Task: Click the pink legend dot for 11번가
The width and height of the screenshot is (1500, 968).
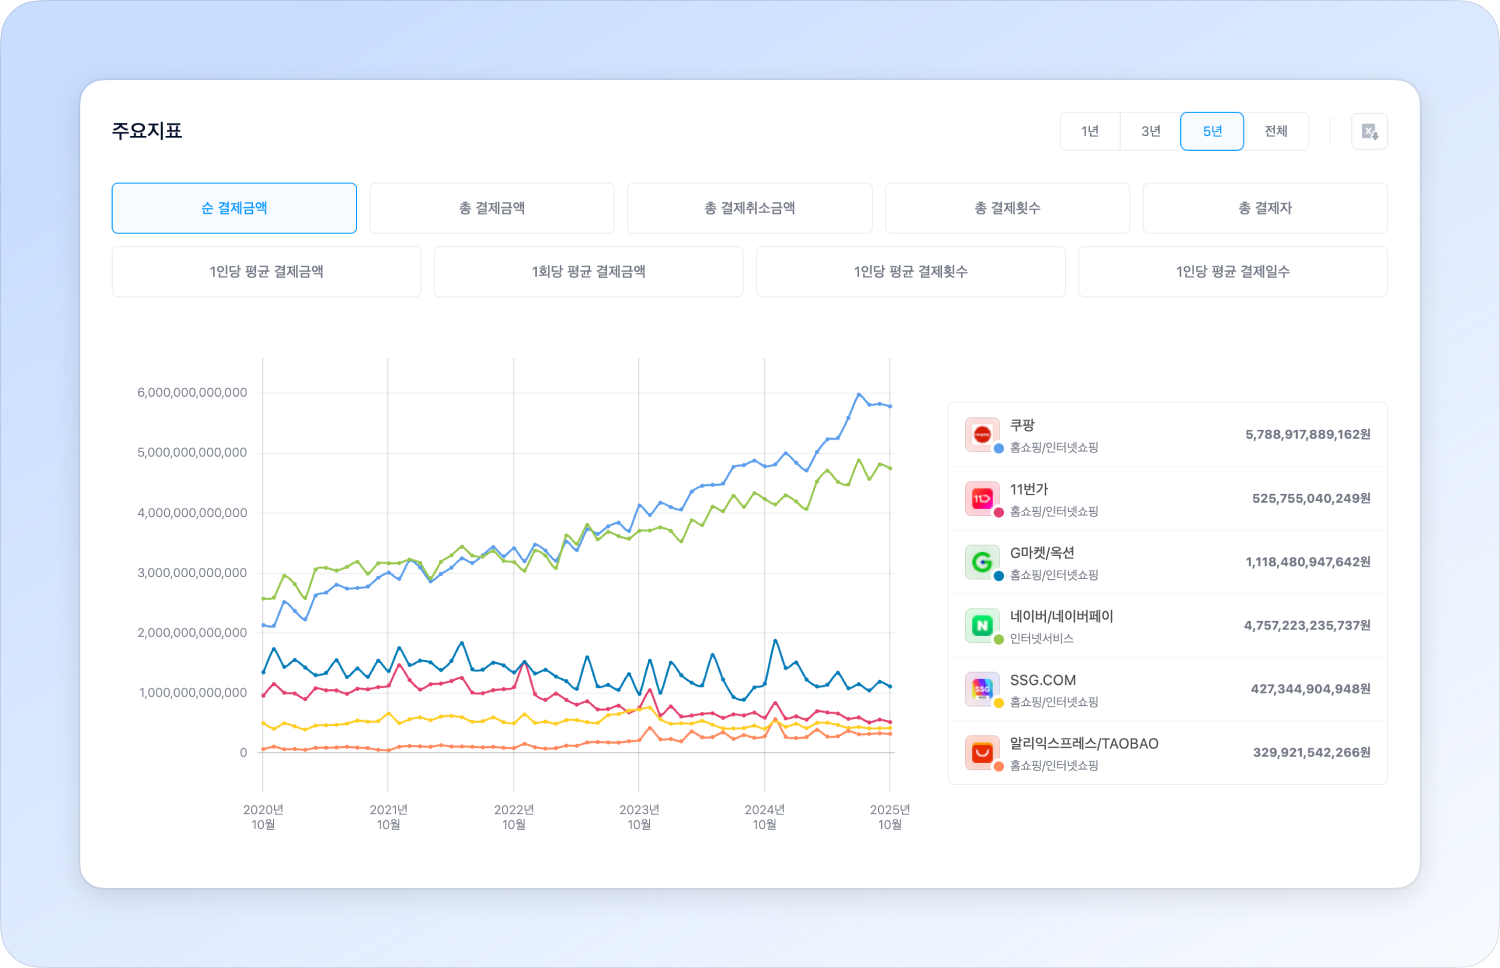Action: (998, 513)
